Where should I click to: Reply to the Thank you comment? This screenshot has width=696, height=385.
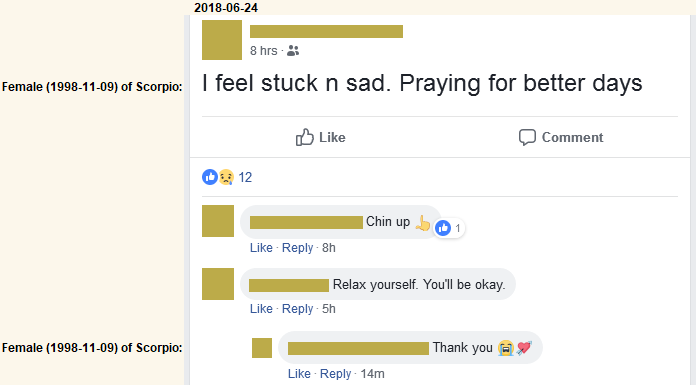coord(336,373)
